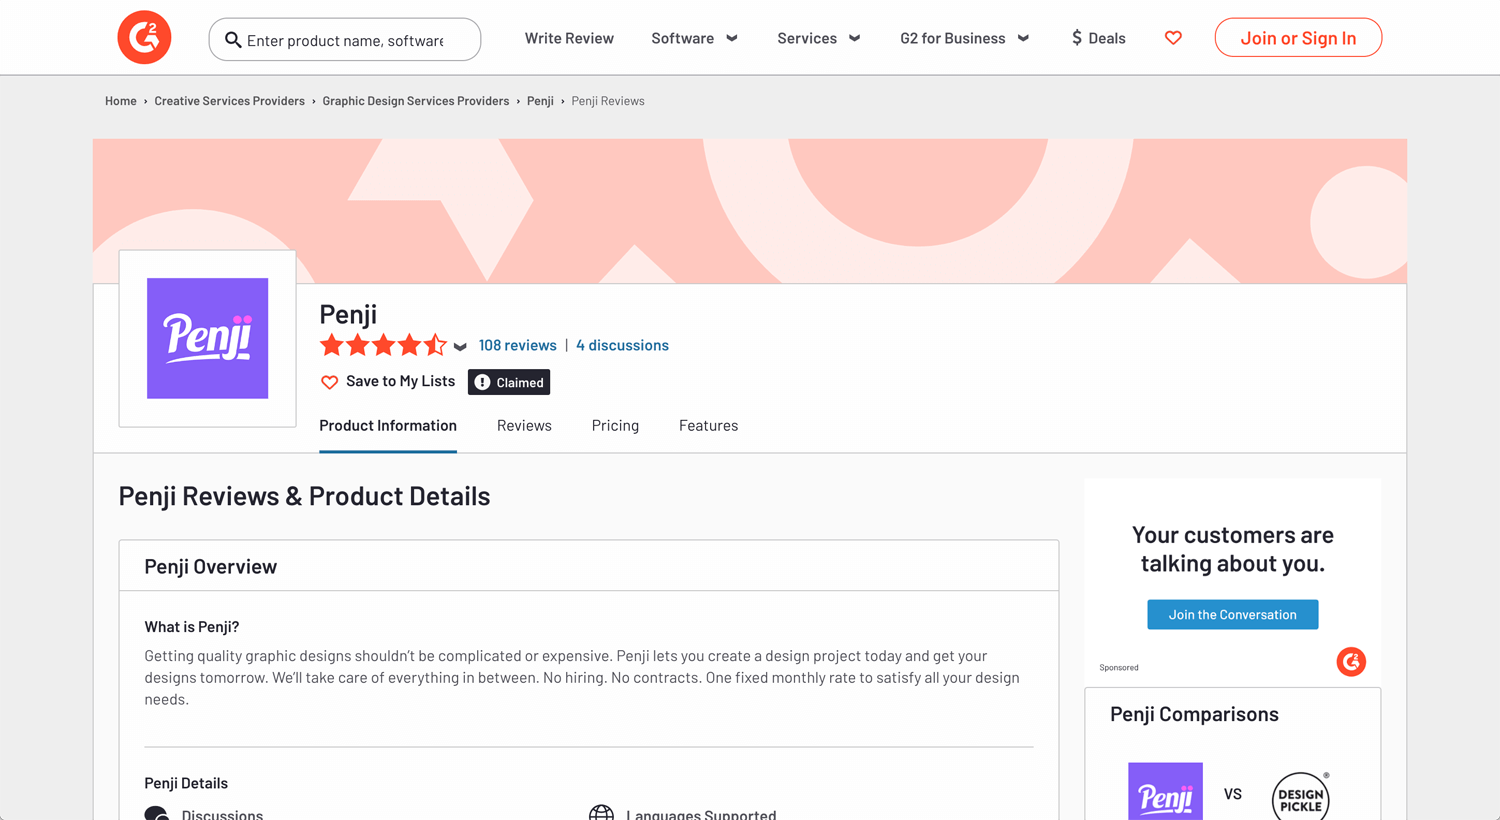Expand the rating breakdown chevron next to stars
This screenshot has width=1500, height=820.
[460, 347]
